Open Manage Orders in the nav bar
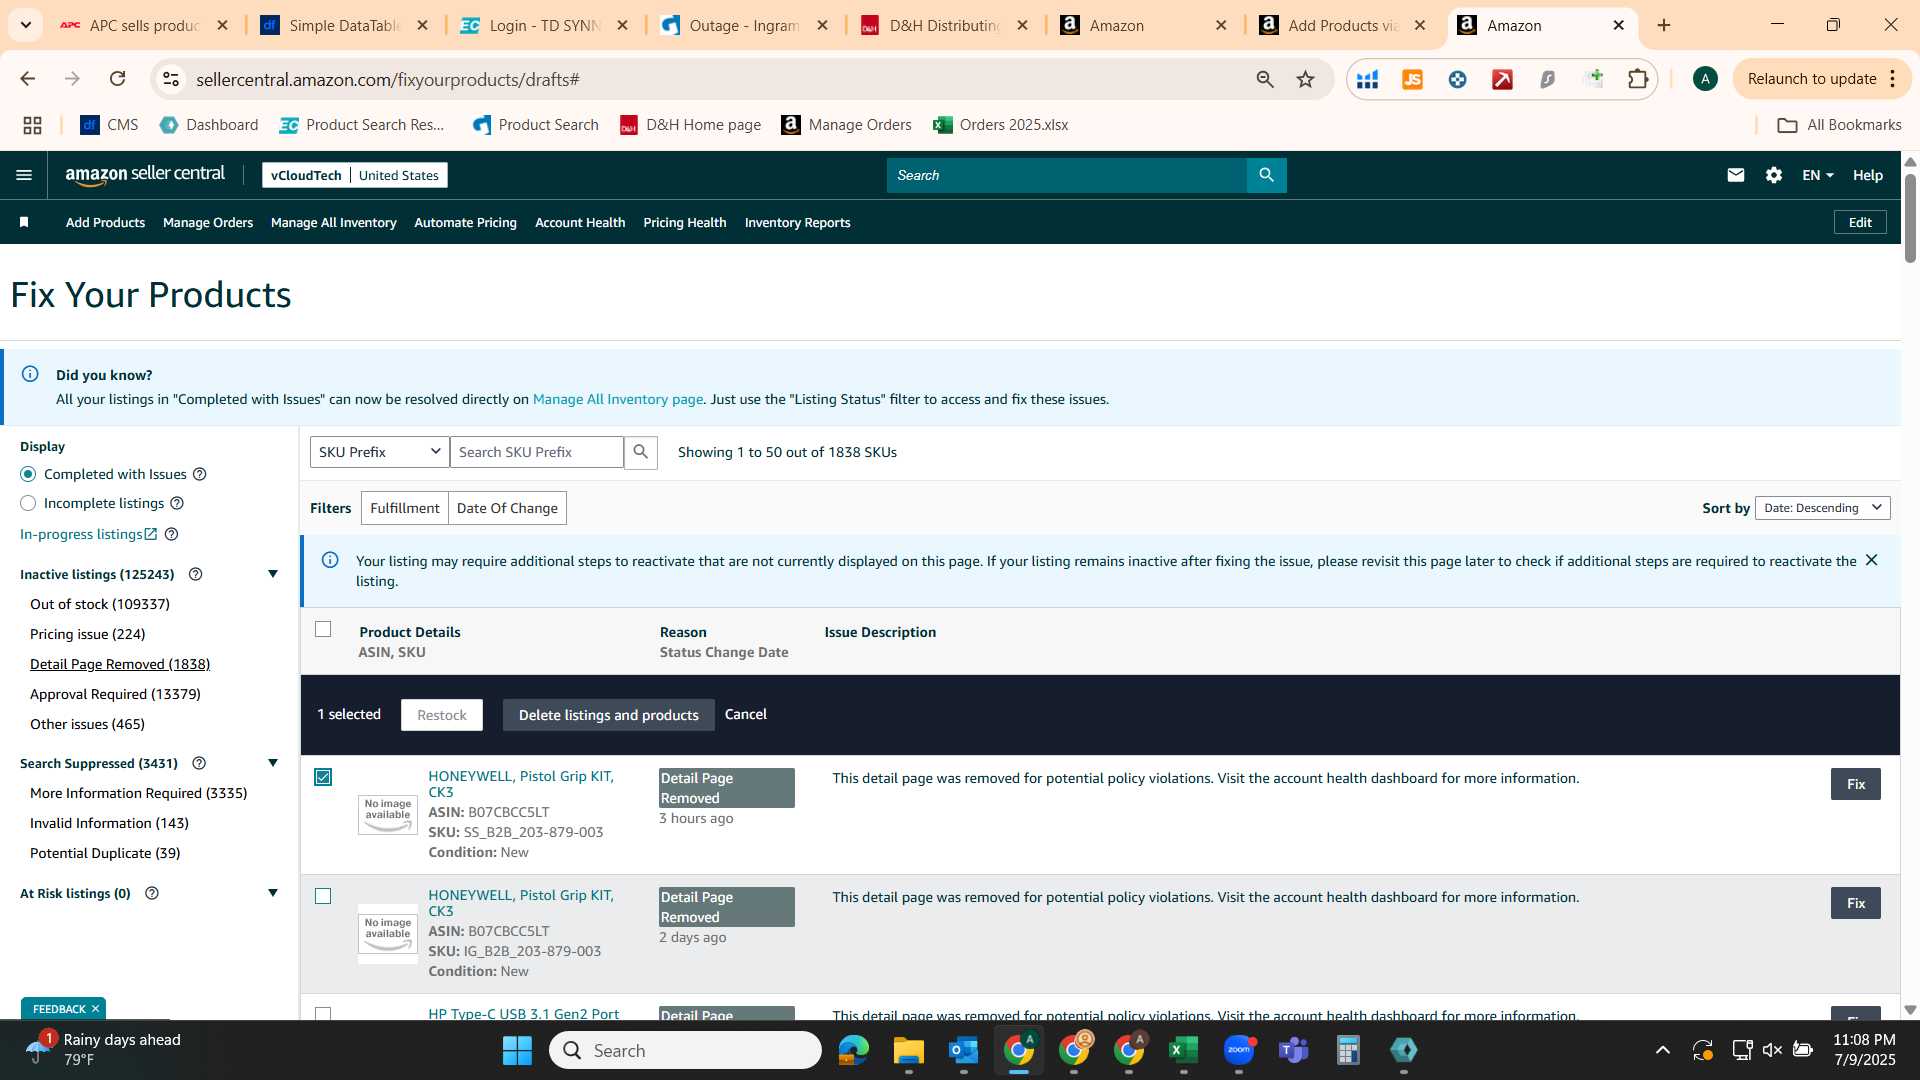1920x1080 pixels. coord(208,222)
